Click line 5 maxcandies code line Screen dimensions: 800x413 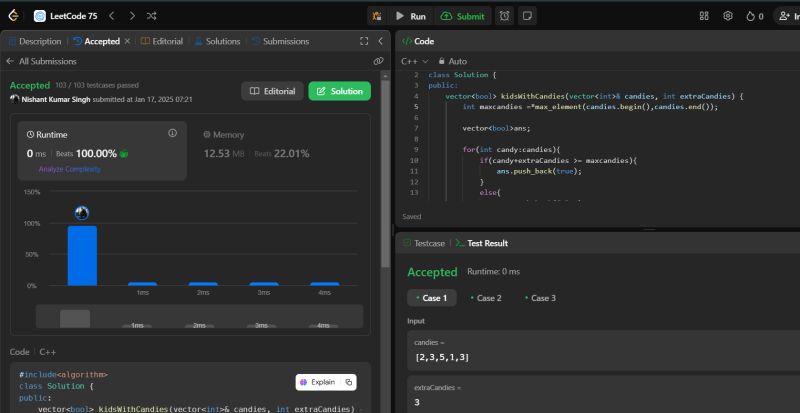[x=590, y=107]
